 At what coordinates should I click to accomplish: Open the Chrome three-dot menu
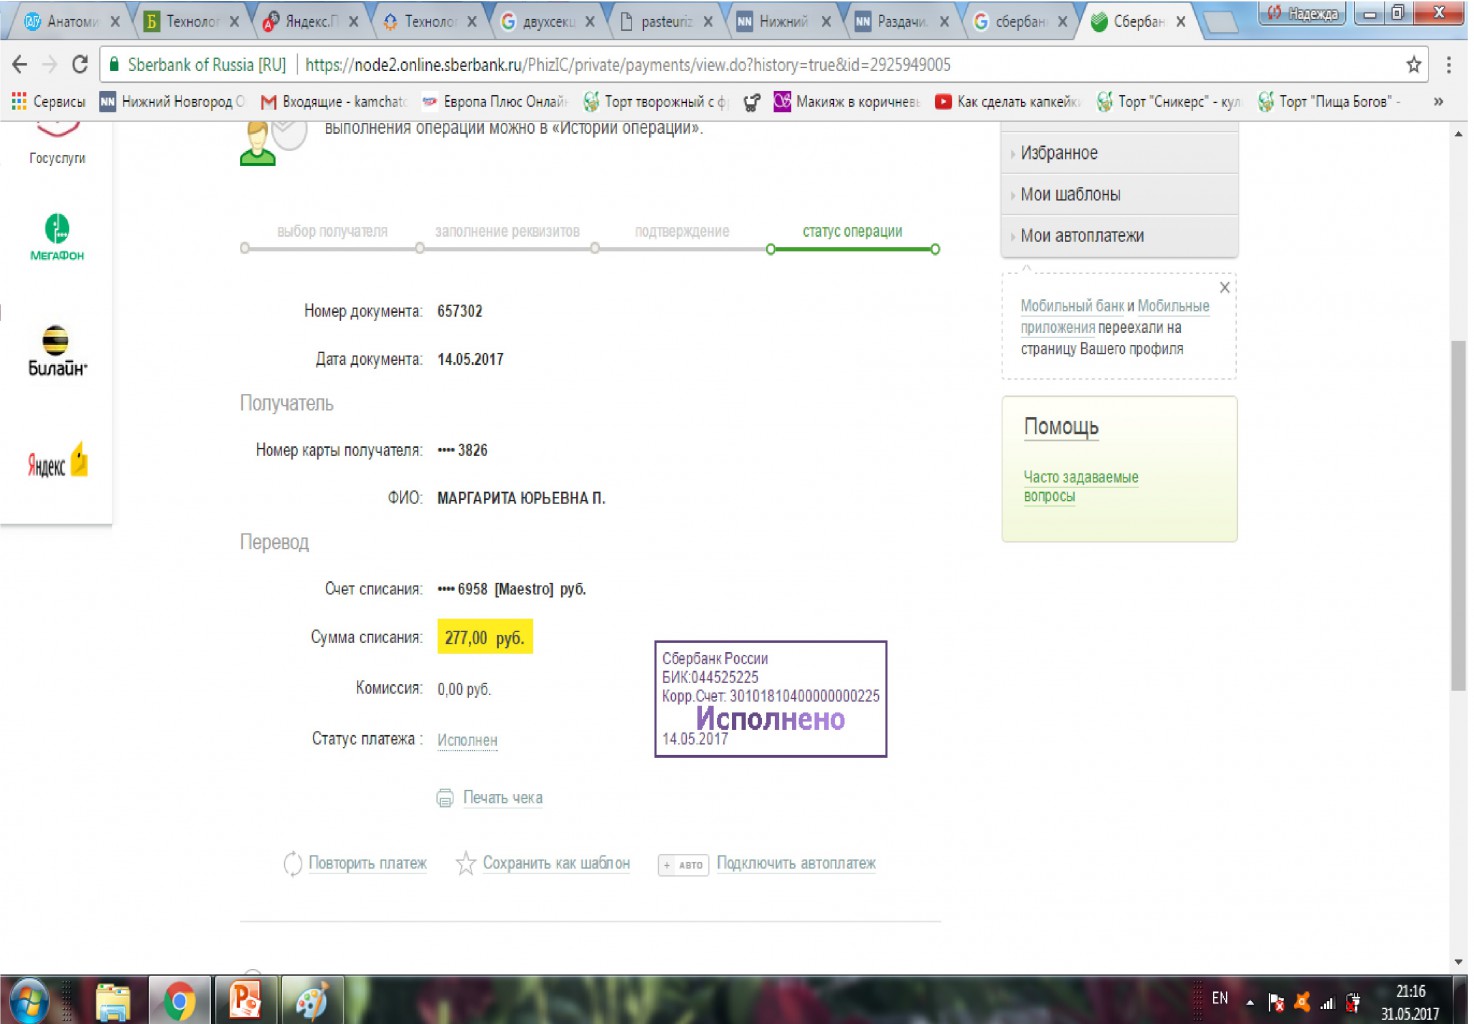pos(1449,65)
